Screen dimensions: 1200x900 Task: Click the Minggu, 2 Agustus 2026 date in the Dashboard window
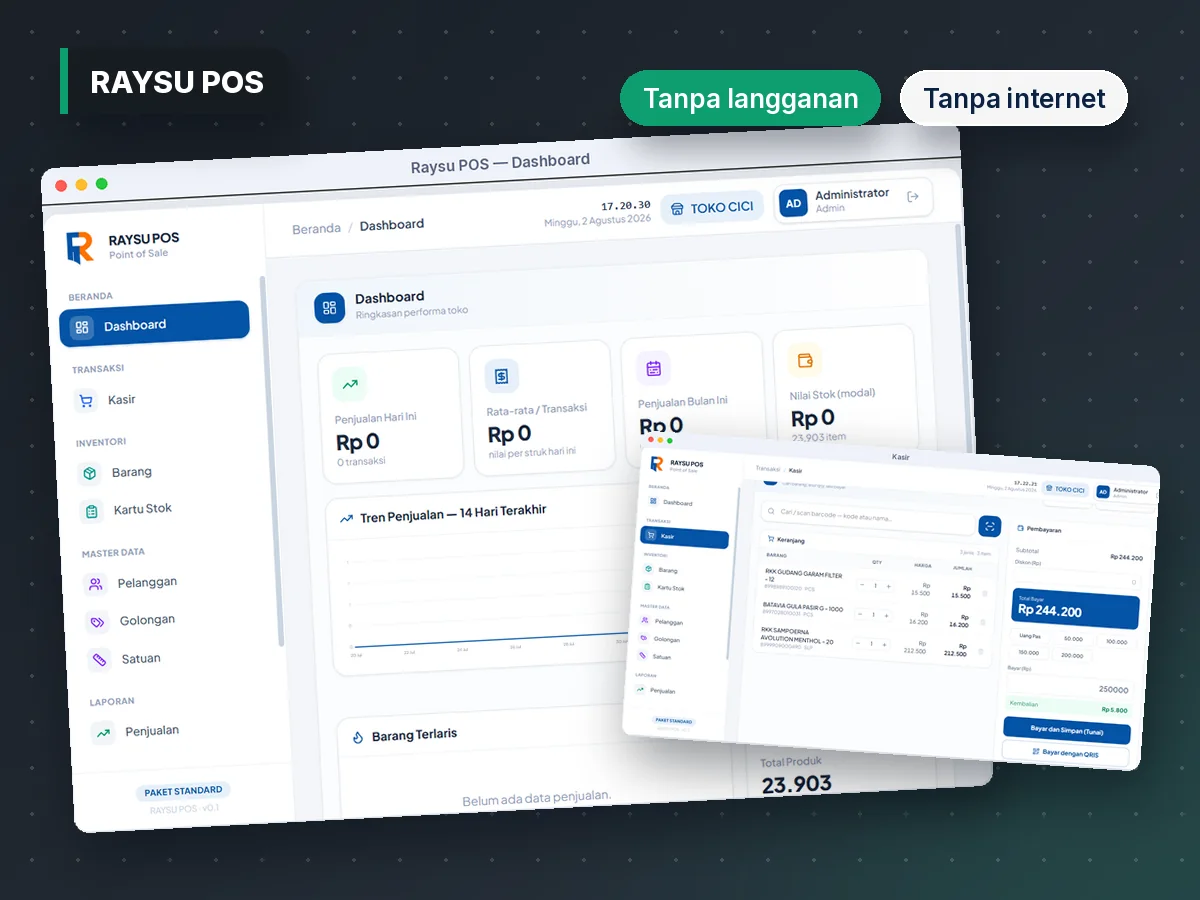(597, 220)
